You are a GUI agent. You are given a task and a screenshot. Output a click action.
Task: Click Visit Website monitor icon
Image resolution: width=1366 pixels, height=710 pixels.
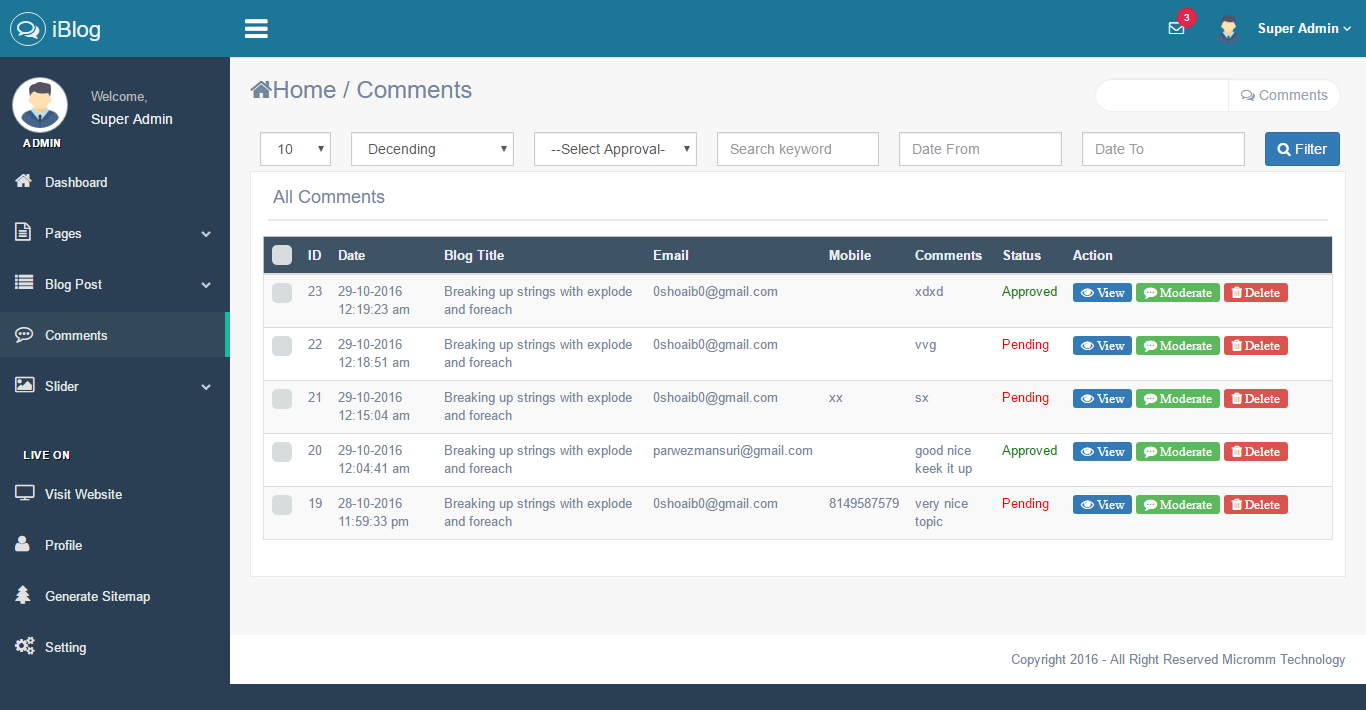(25, 493)
